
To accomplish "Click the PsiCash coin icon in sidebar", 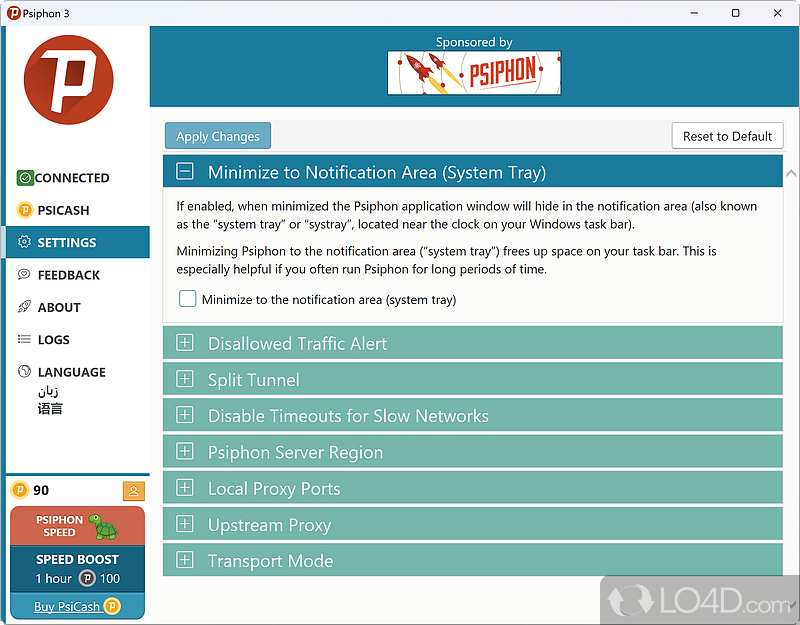I will 25,210.
